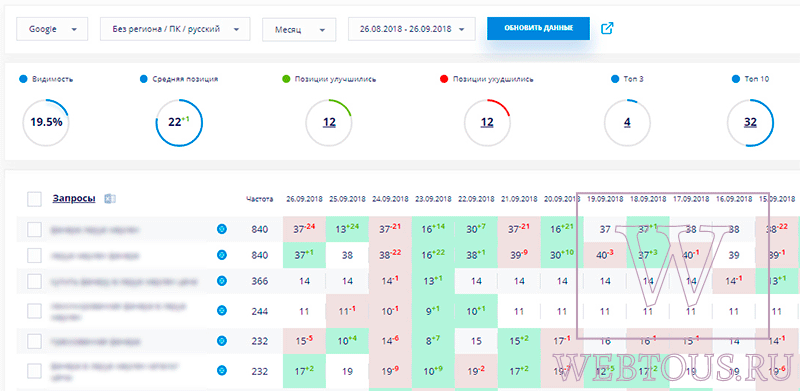The width and height of the screenshot is (800, 391).
Task: Click the Позиции улучшились value 12
Action: click(x=329, y=123)
